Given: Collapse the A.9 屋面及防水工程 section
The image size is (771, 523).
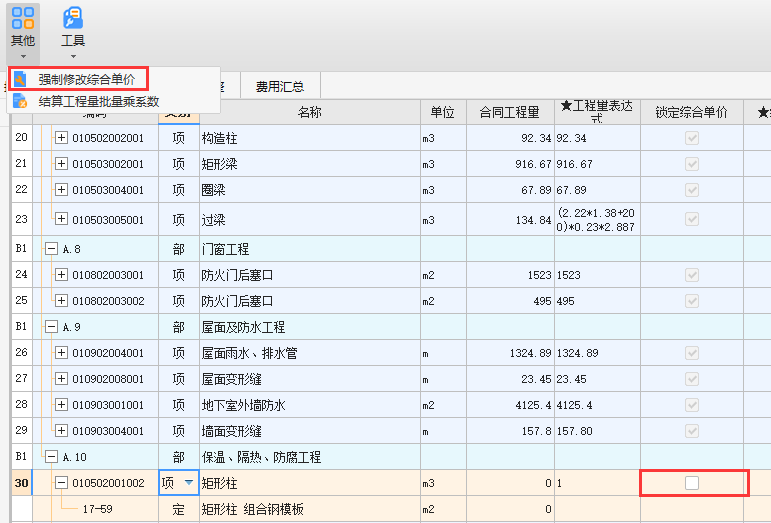Looking at the screenshot, I should tap(51, 327).
